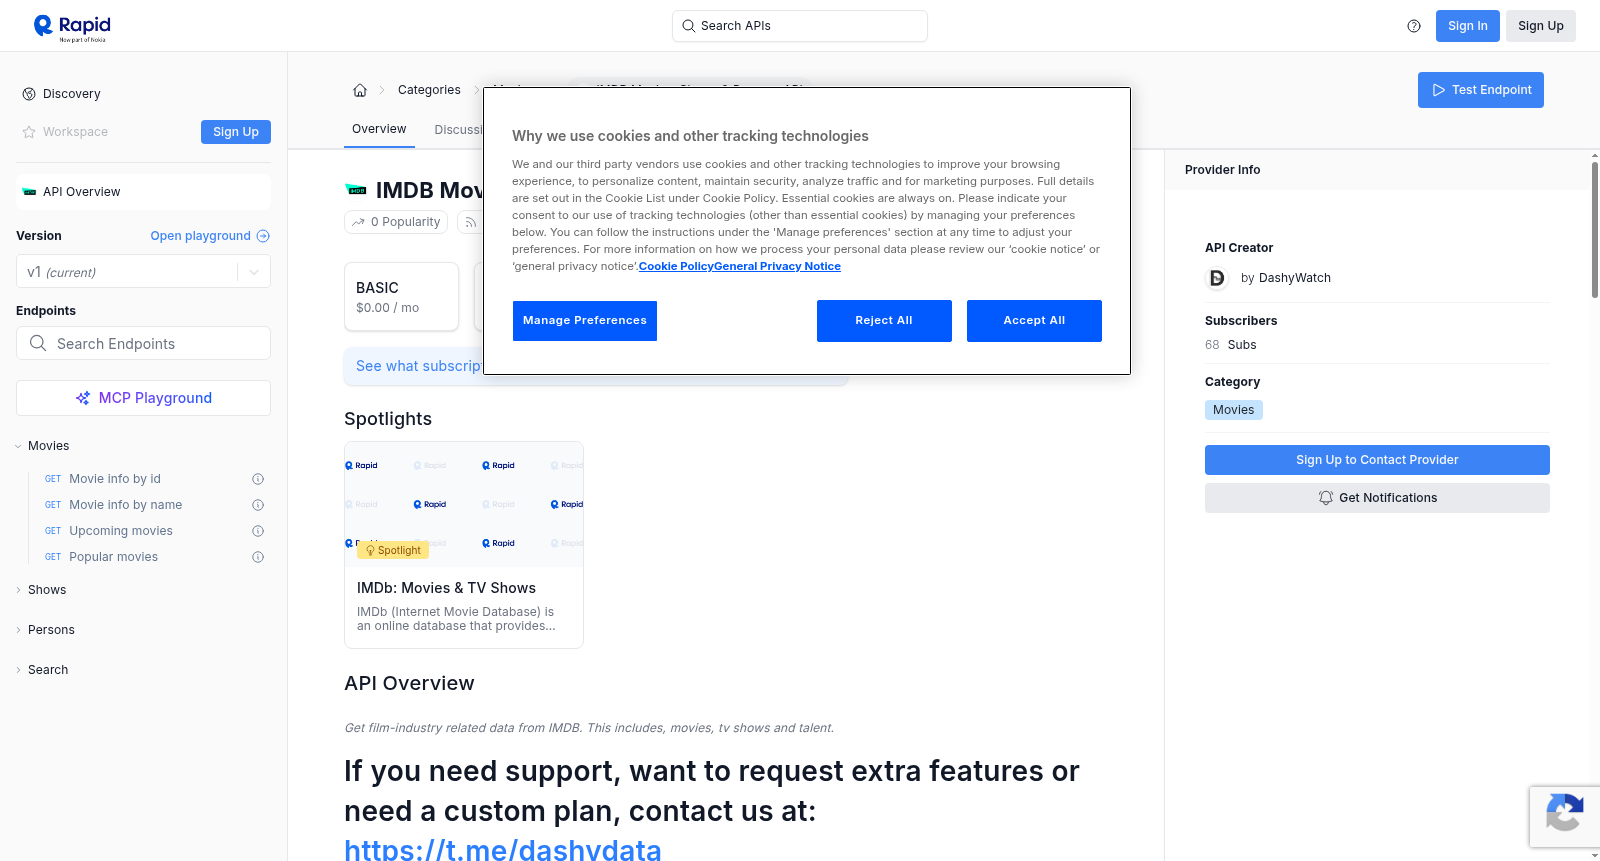Image resolution: width=1600 pixels, height=861 pixels.
Task: Expand the version v1 dropdown
Action: pos(254,272)
